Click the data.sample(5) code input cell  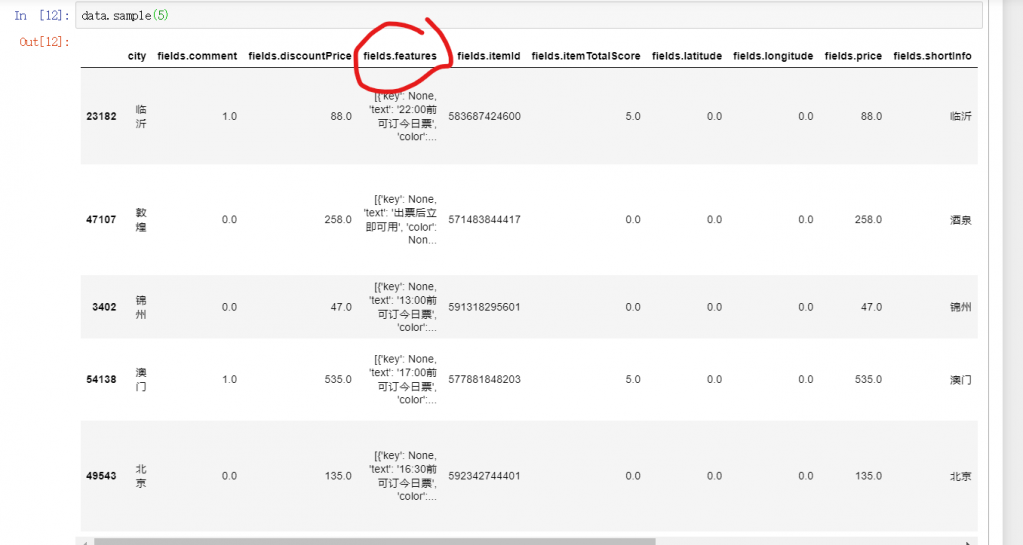point(528,16)
